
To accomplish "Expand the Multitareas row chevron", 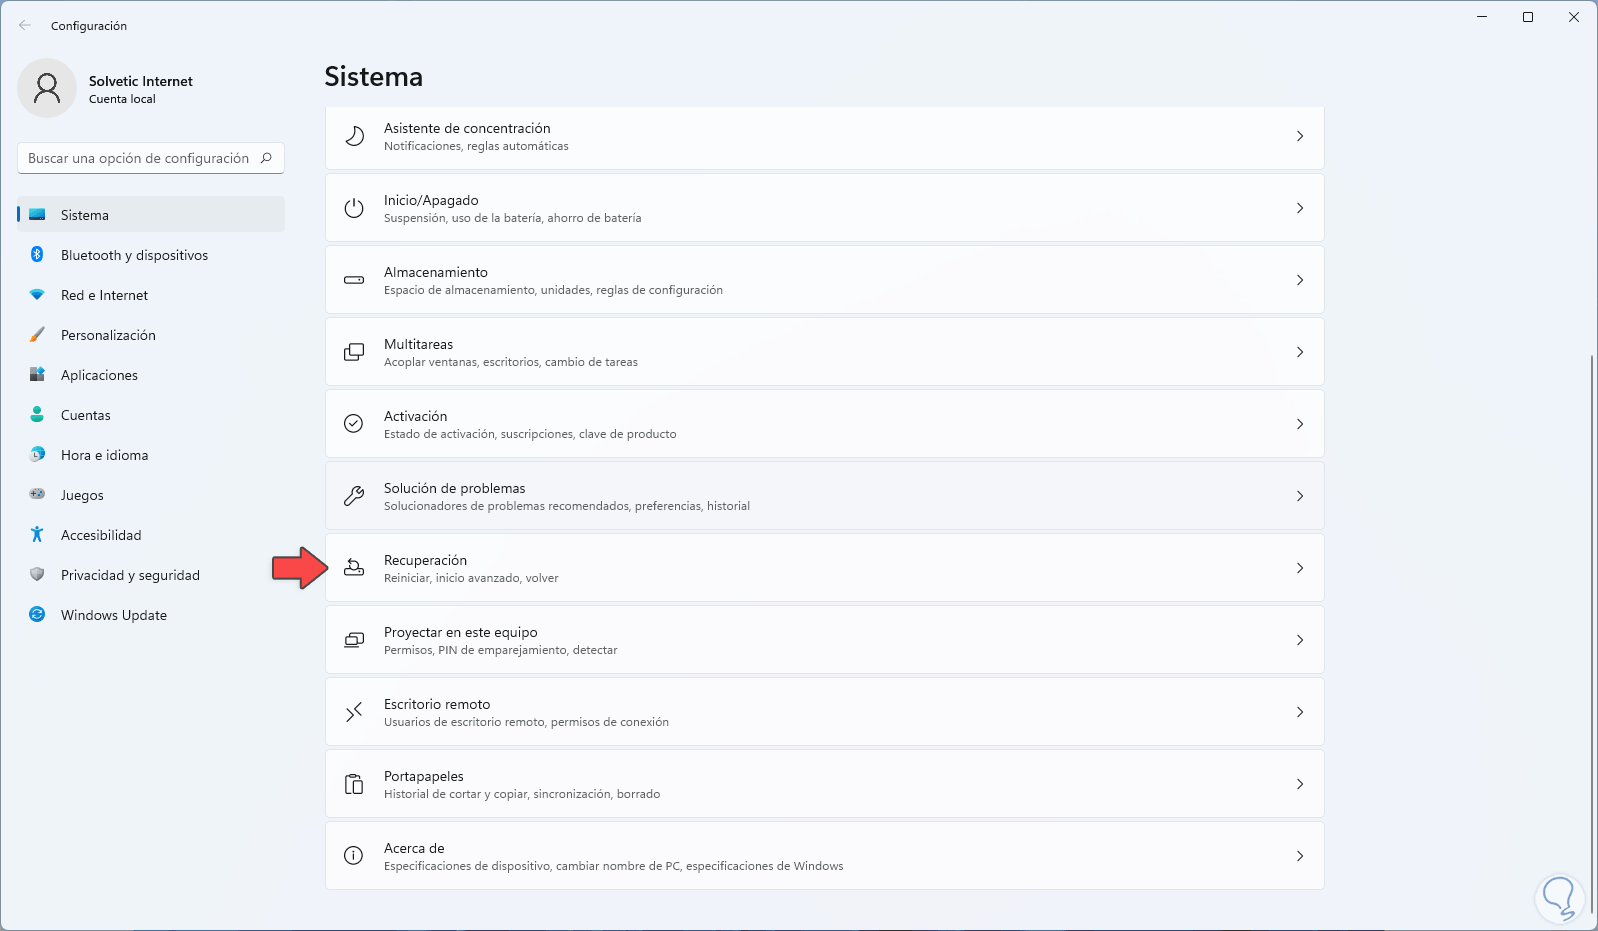I will [x=1300, y=352].
